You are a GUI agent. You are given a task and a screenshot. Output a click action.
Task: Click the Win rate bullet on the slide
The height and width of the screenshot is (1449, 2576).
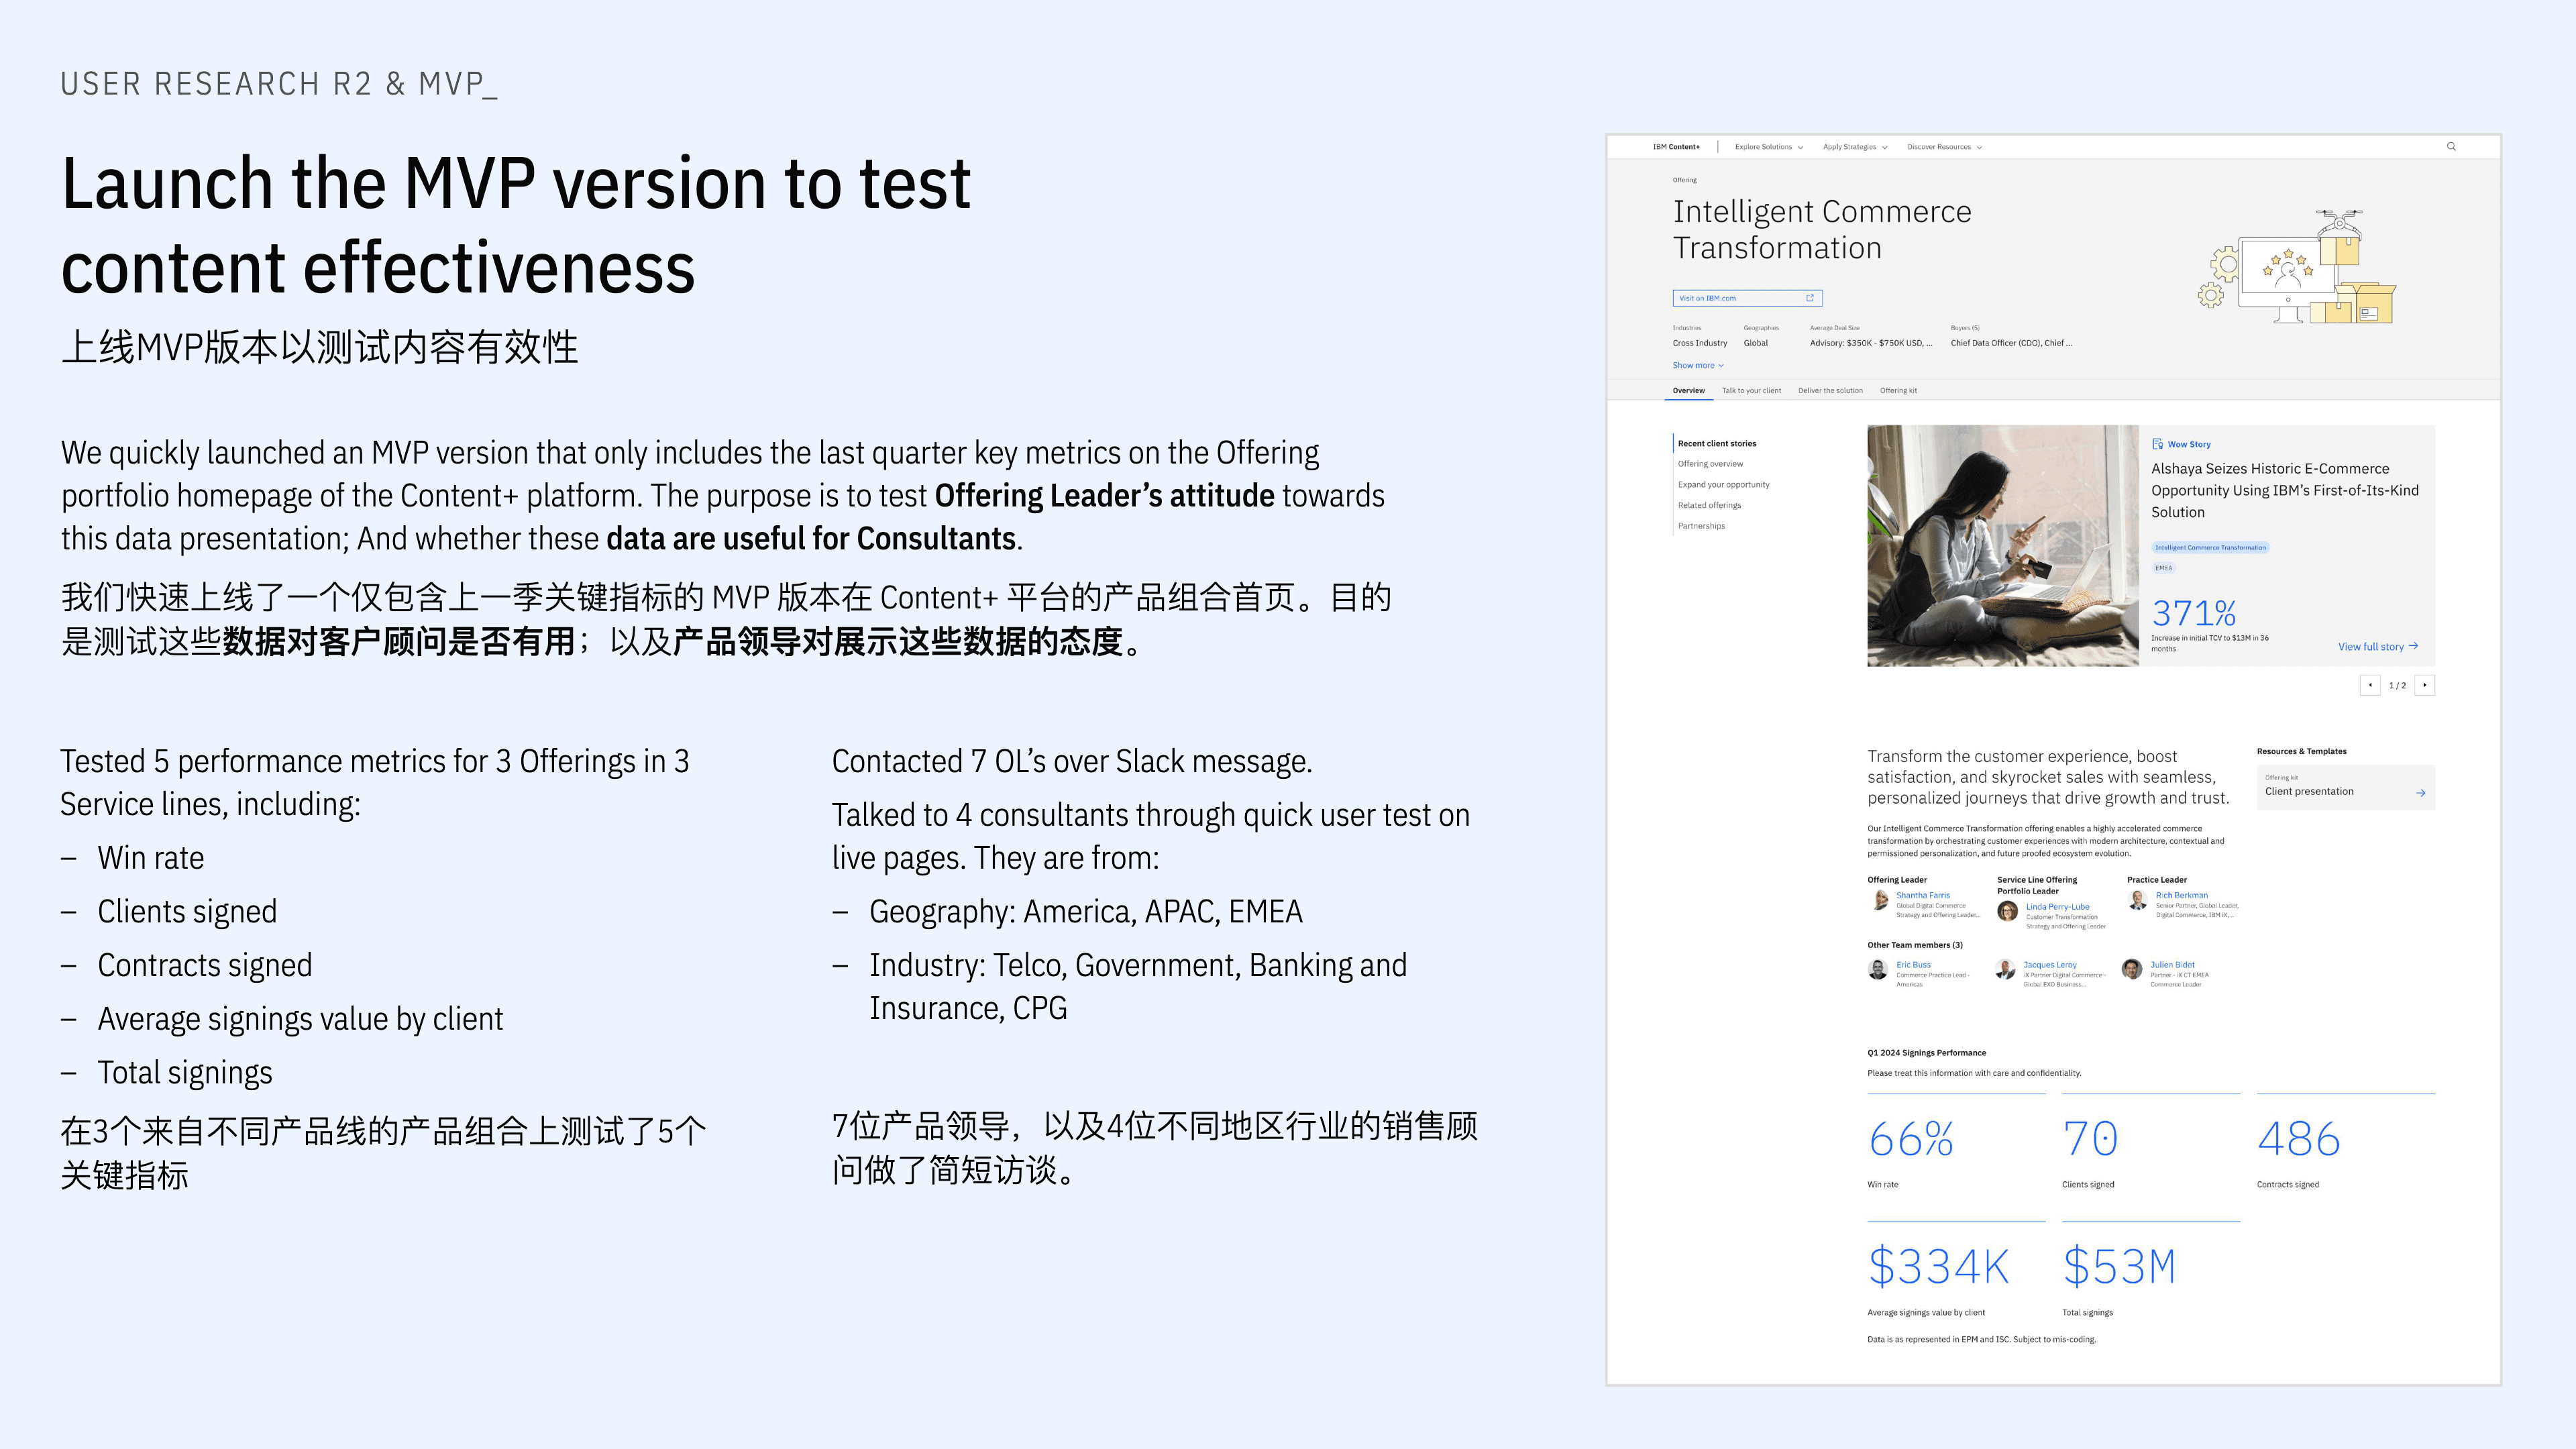pyautogui.click(x=151, y=858)
